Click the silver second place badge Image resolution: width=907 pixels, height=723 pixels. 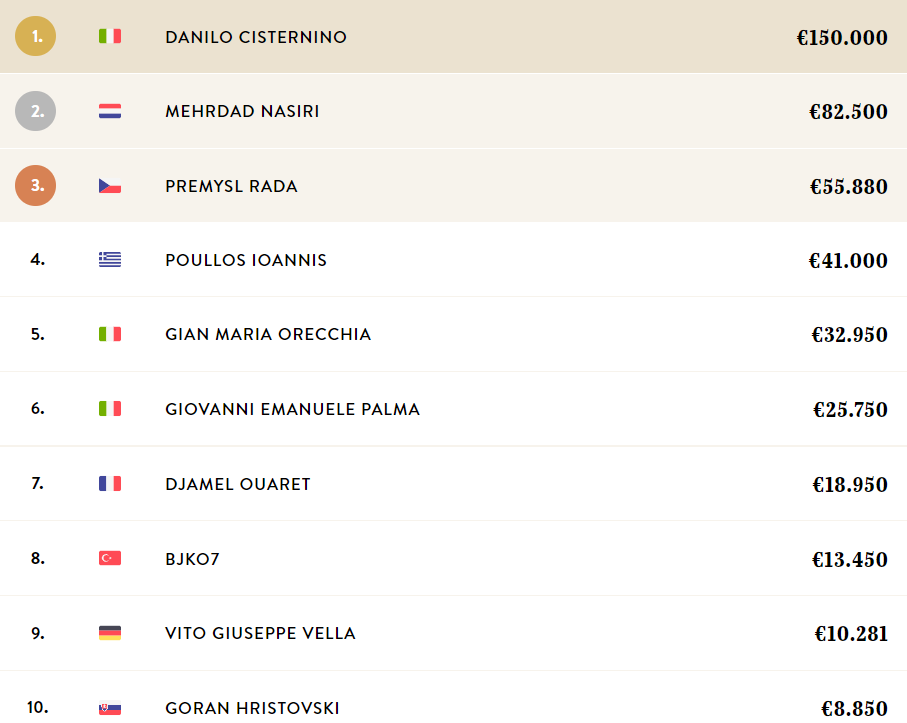pyautogui.click(x=35, y=111)
